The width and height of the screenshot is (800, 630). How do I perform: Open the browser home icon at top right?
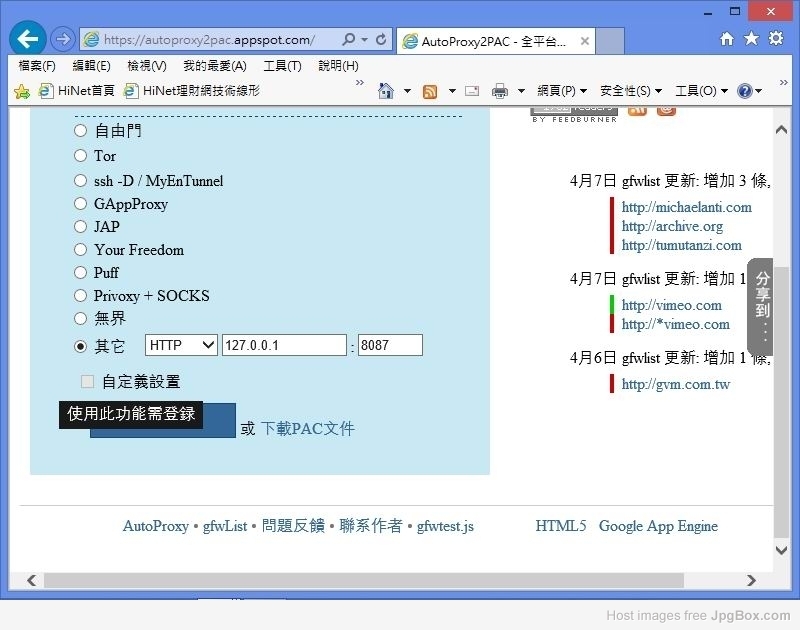(x=727, y=39)
